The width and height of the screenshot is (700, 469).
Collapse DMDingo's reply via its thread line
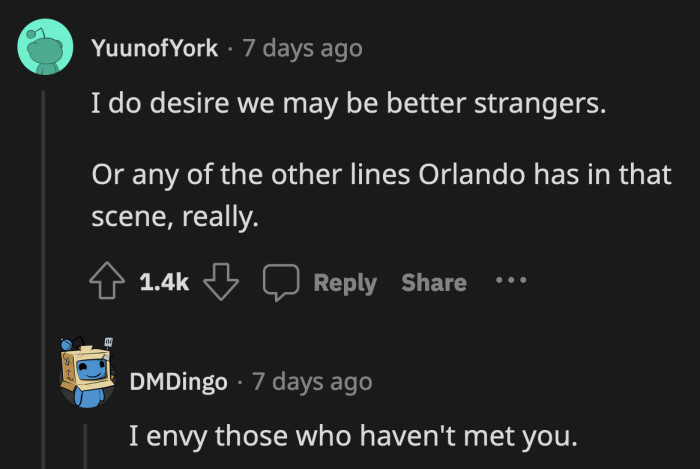point(87,444)
